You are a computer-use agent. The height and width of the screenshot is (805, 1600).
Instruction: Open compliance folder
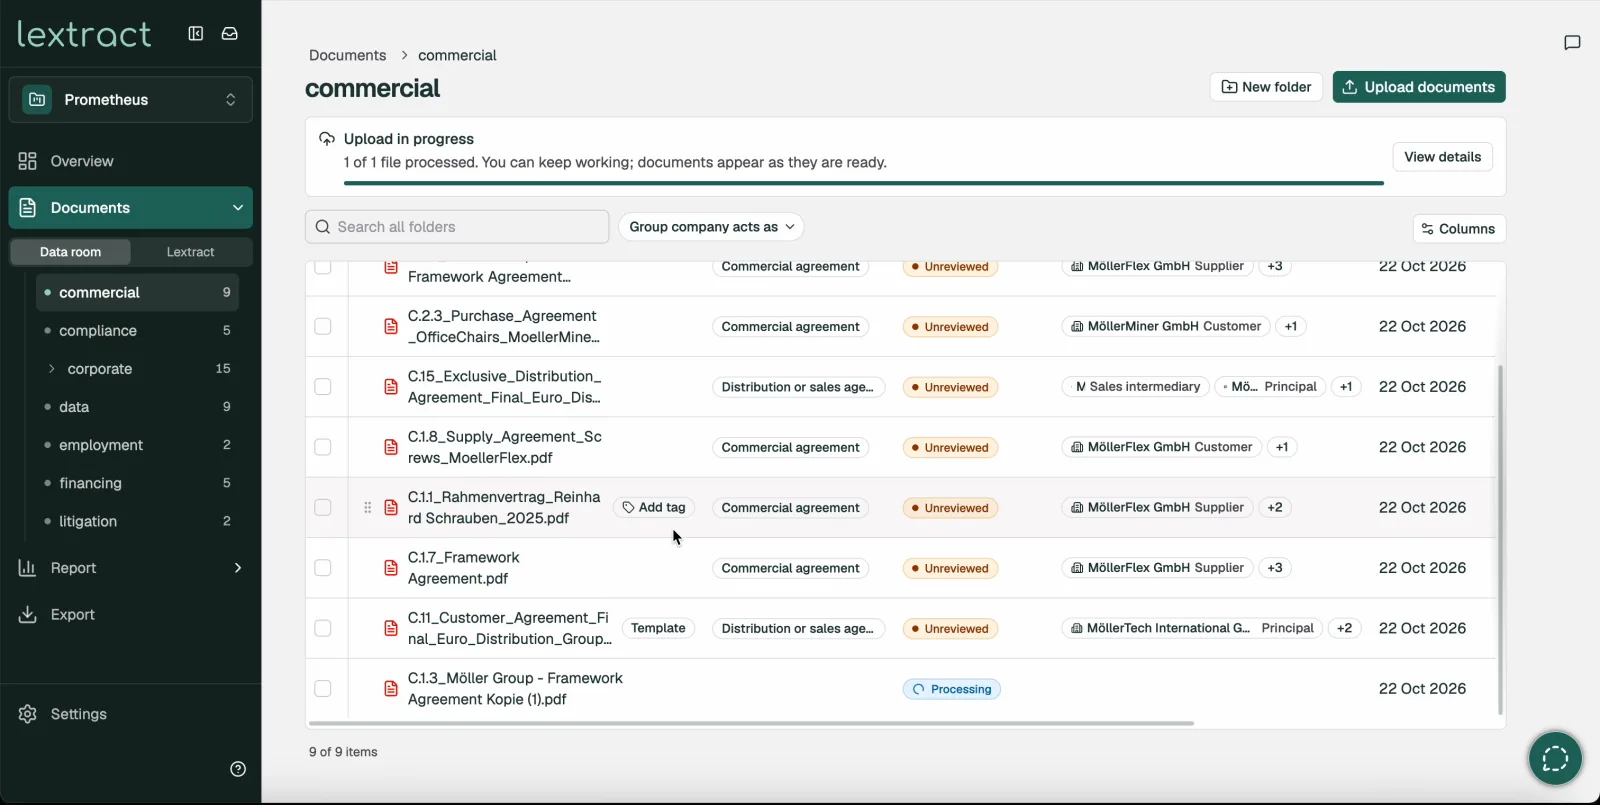138,331
